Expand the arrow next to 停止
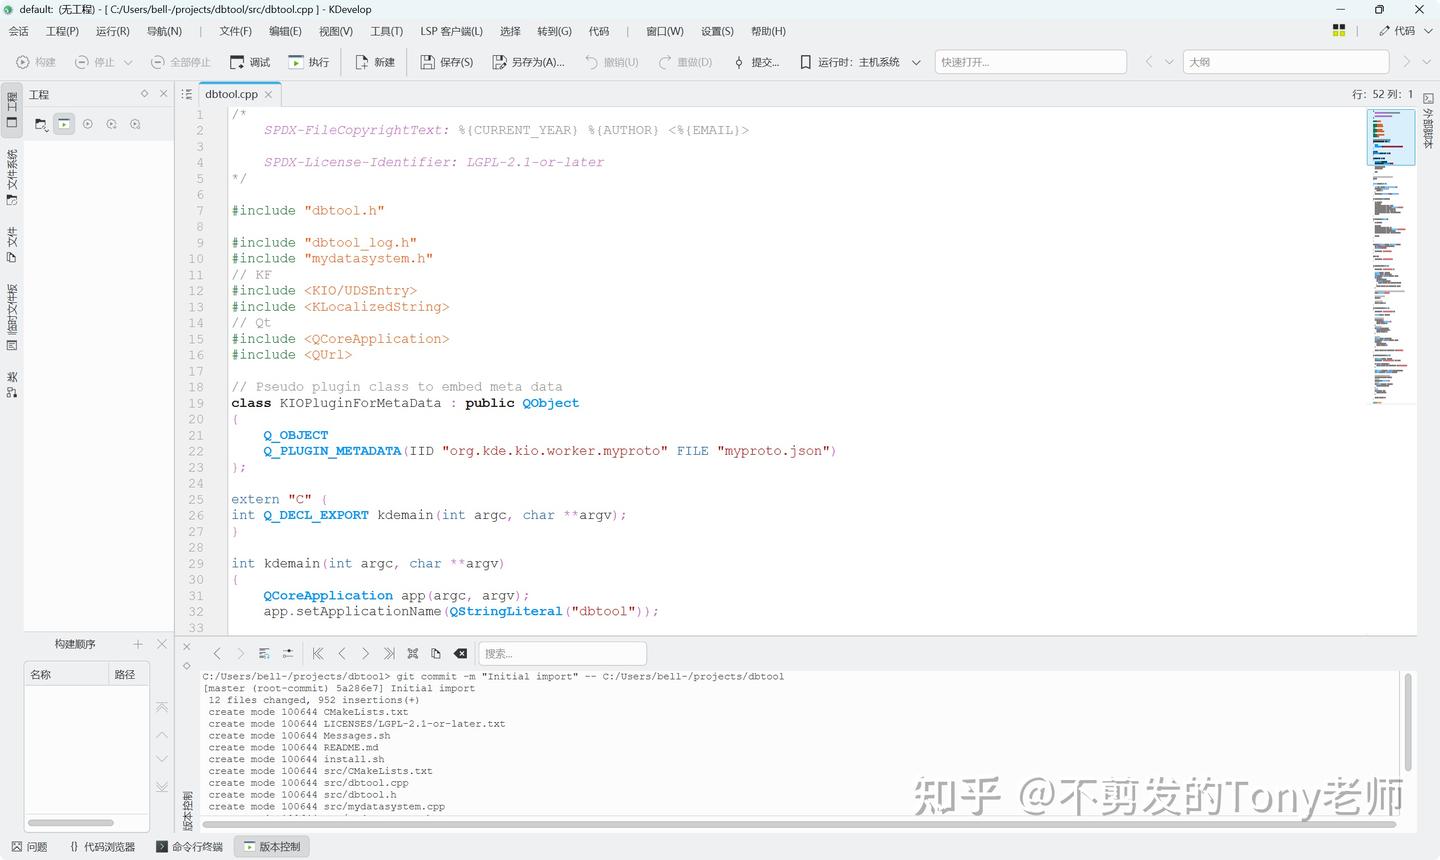1440x860 pixels. click(128, 61)
